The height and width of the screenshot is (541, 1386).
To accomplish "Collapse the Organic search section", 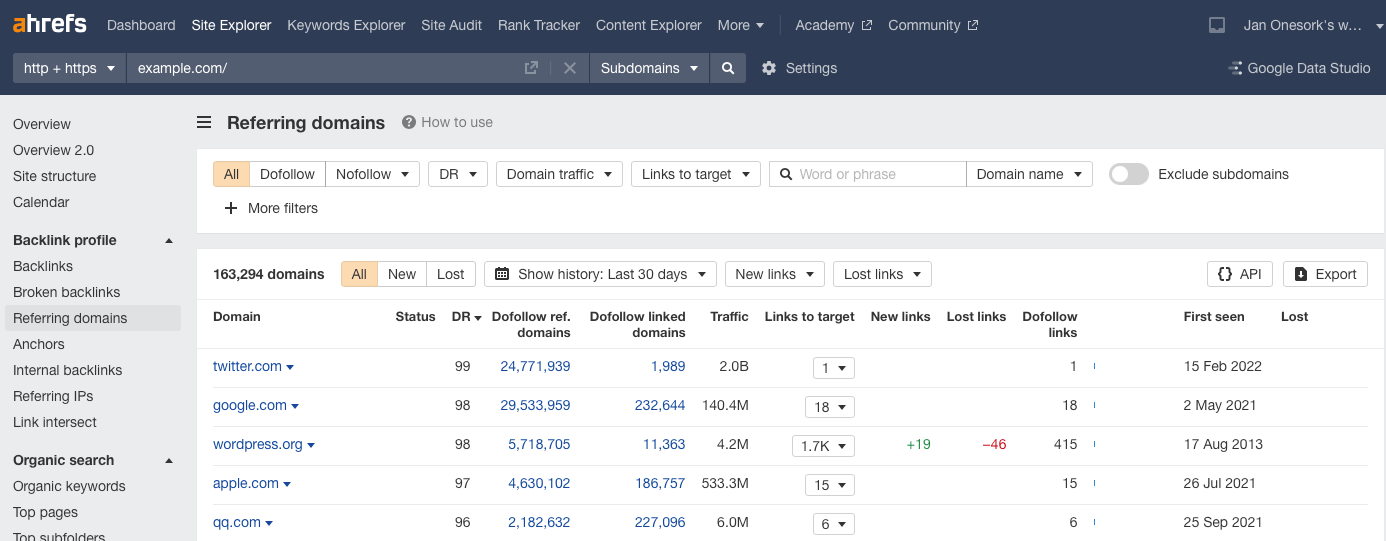I will coord(169,460).
